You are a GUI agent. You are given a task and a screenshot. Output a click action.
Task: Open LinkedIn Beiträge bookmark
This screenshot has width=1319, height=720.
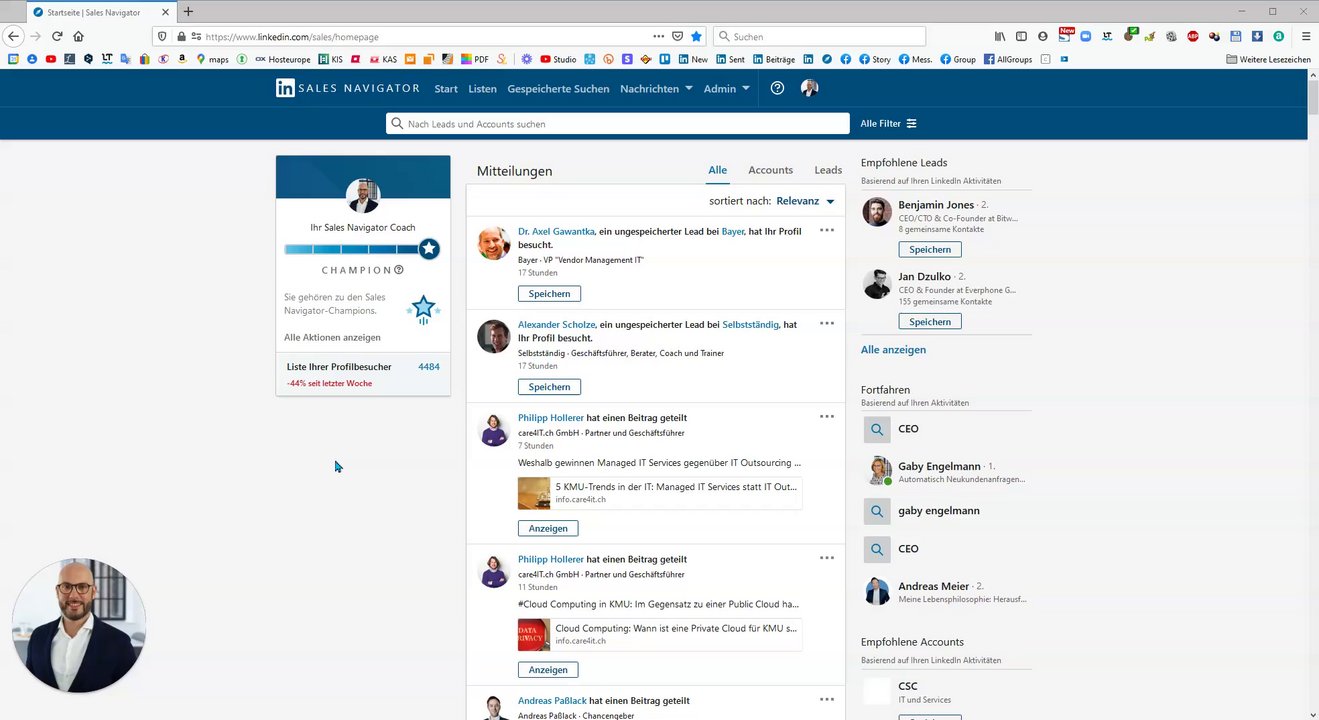click(x=774, y=59)
